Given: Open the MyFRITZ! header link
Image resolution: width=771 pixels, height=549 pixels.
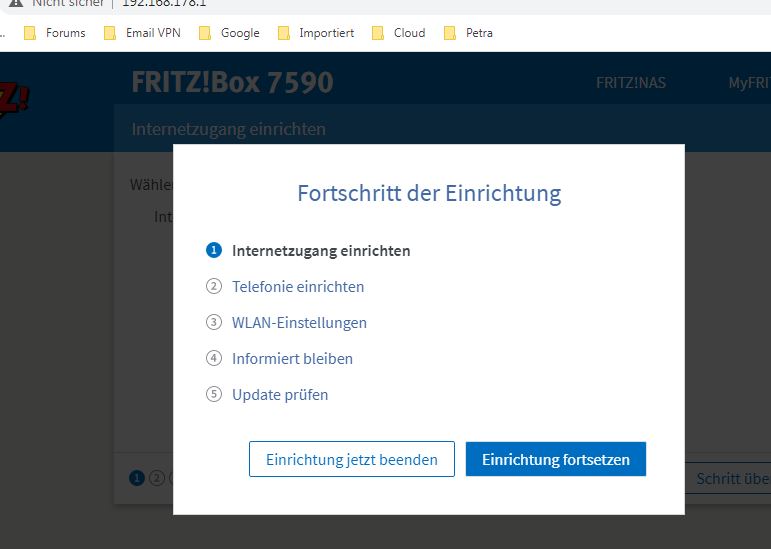Looking at the screenshot, I should click(x=749, y=83).
